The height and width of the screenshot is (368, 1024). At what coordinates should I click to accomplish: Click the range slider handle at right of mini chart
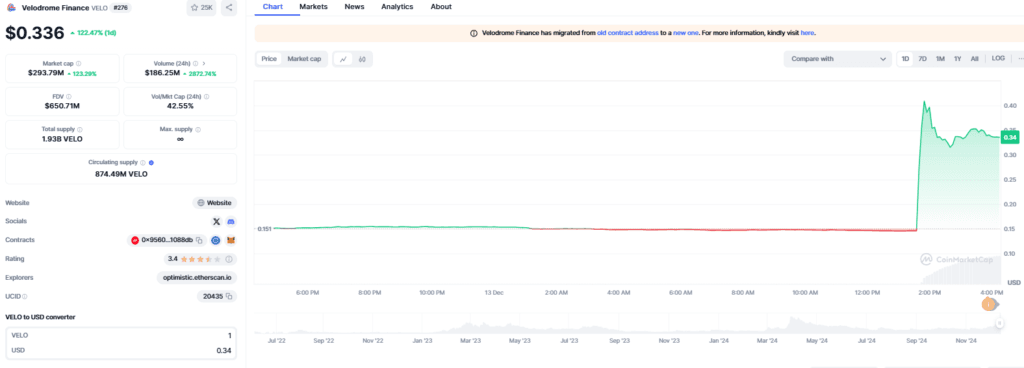(999, 323)
